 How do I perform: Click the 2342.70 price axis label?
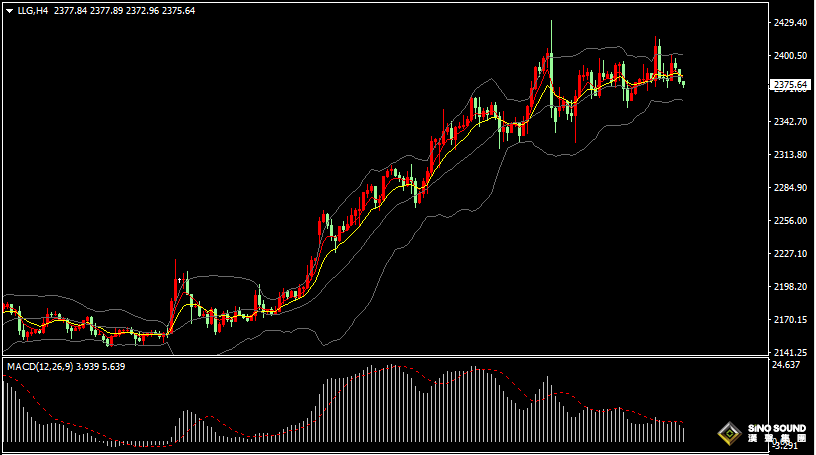(x=790, y=122)
